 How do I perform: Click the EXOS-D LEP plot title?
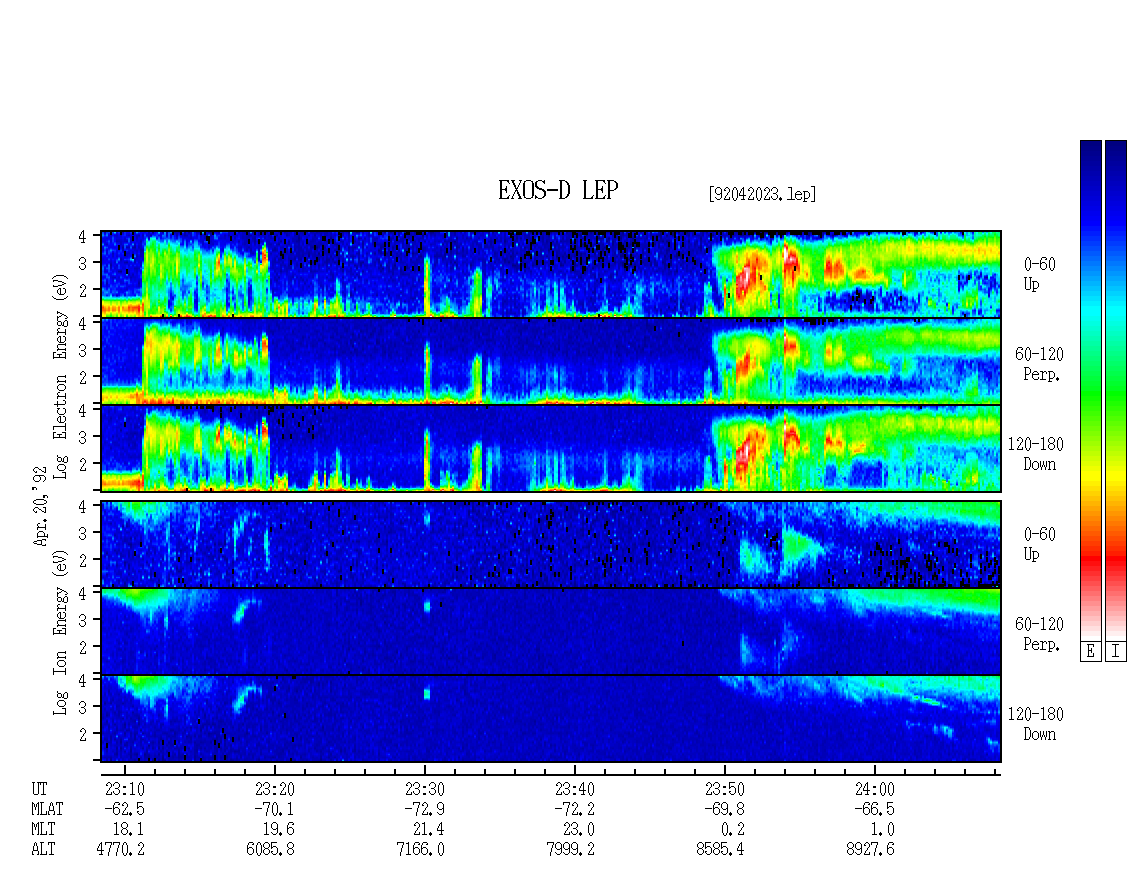[558, 191]
